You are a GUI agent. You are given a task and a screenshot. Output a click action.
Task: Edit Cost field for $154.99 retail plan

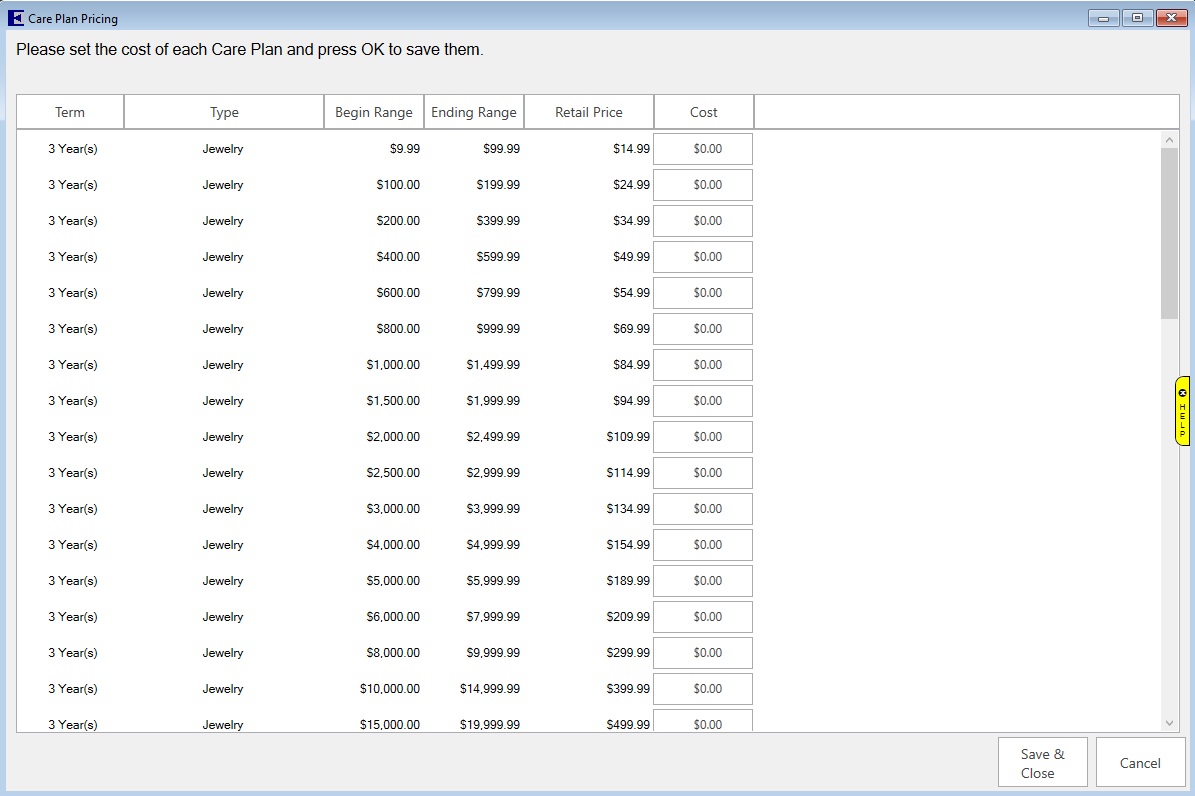[x=703, y=545]
